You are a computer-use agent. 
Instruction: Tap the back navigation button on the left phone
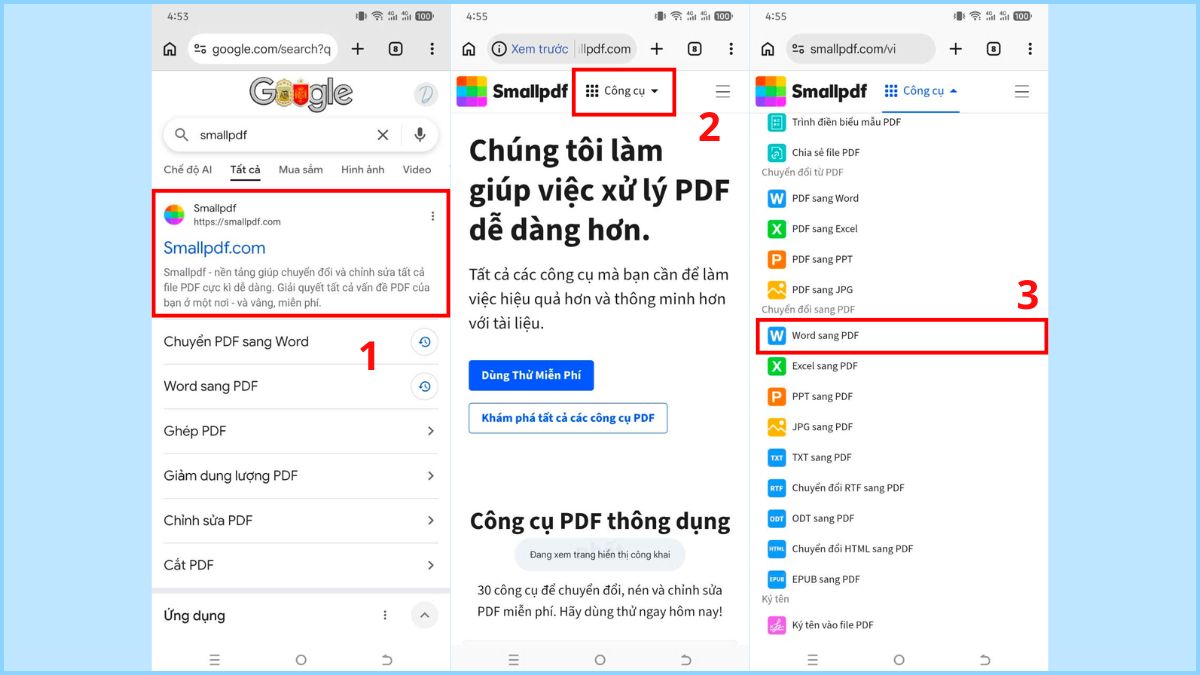387,660
